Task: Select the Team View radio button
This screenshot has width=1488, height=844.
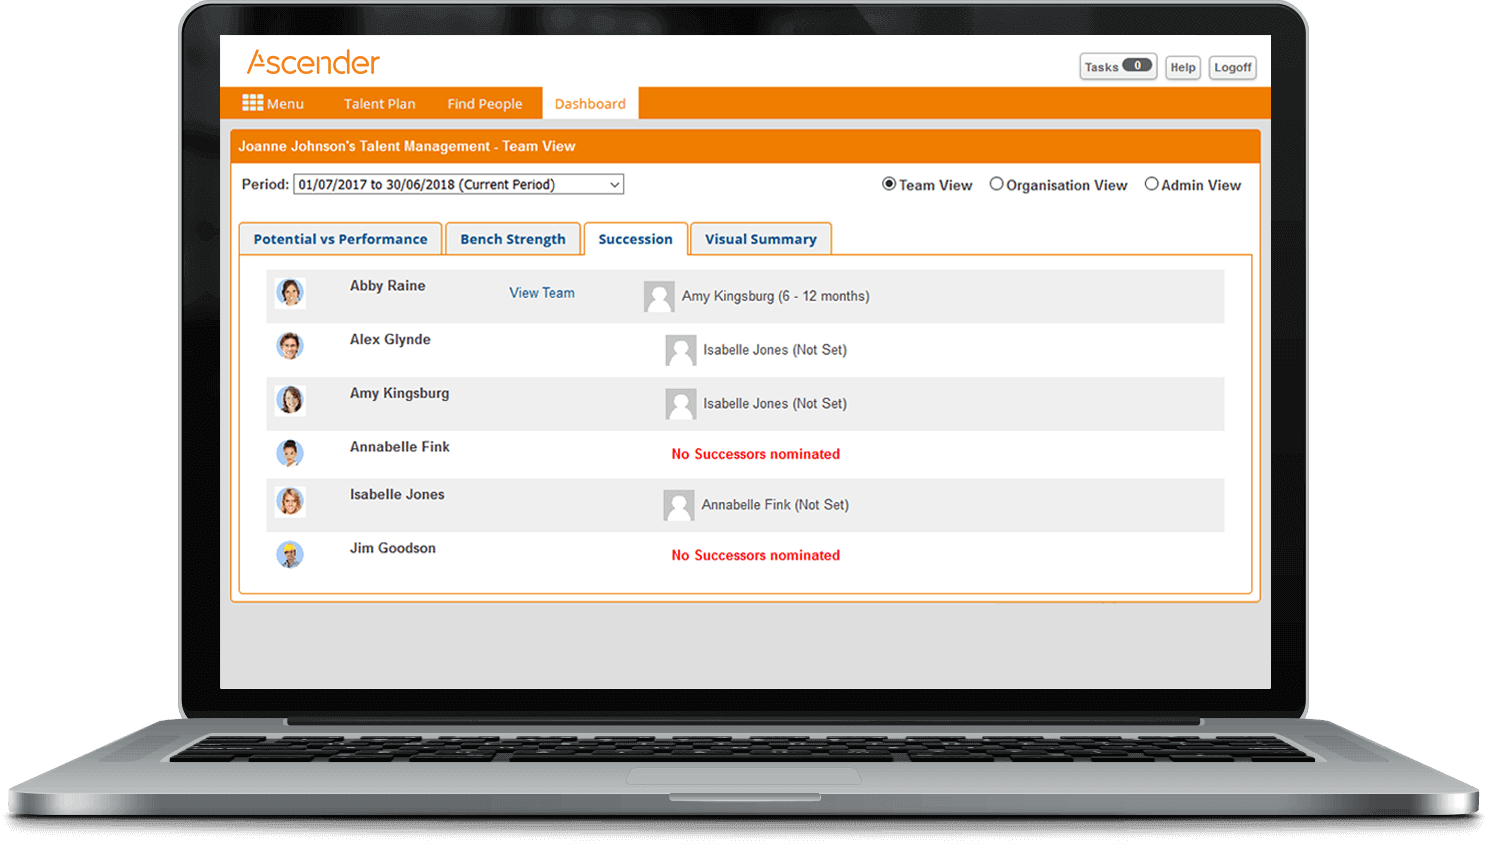Action: coord(888,184)
